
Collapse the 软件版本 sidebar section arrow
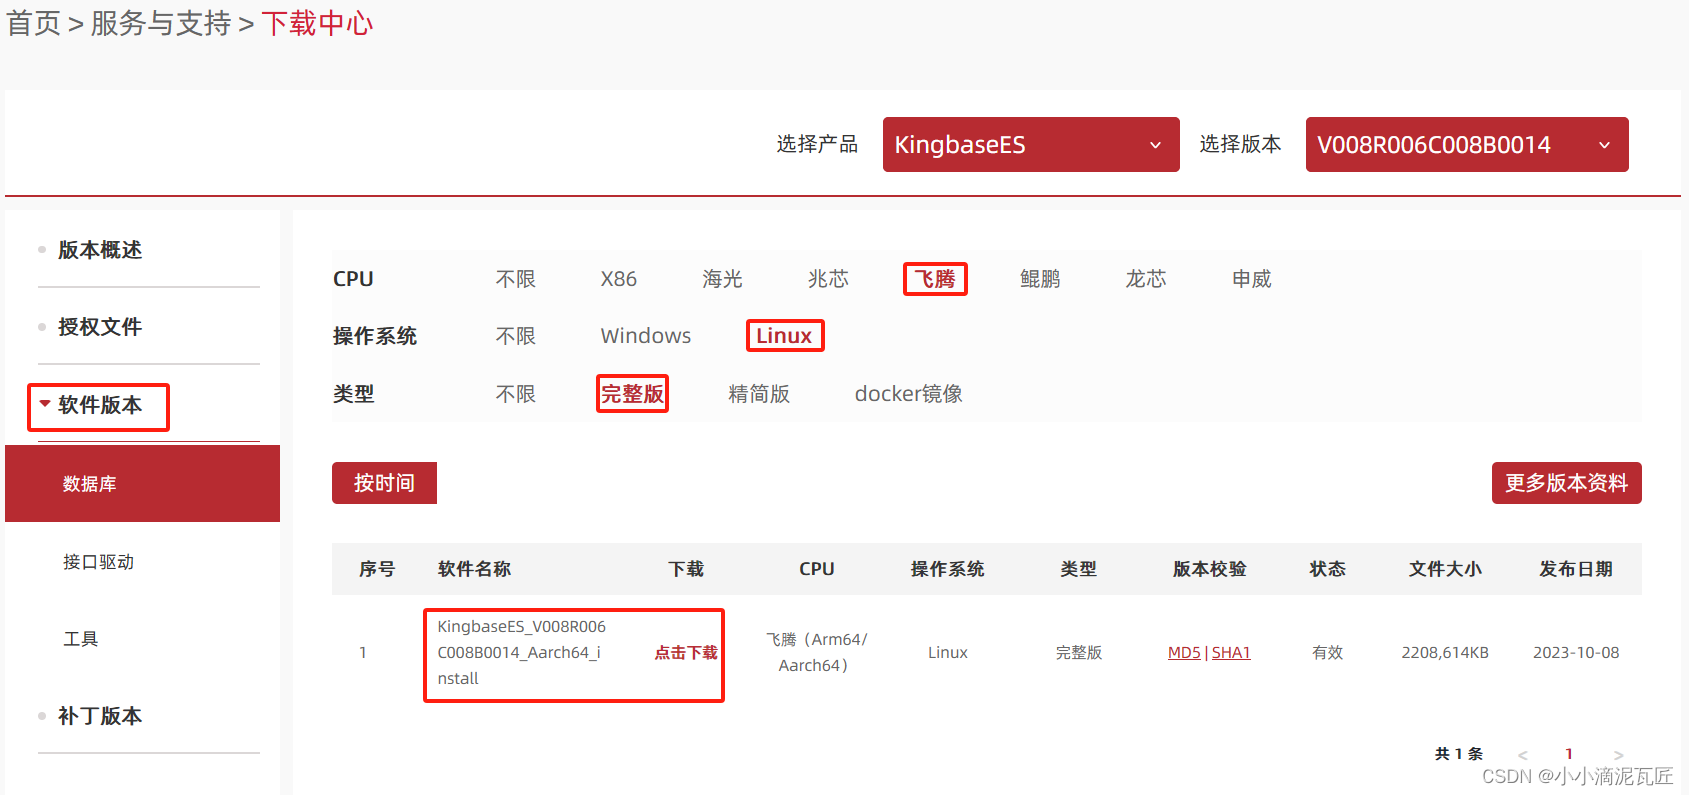click(45, 404)
